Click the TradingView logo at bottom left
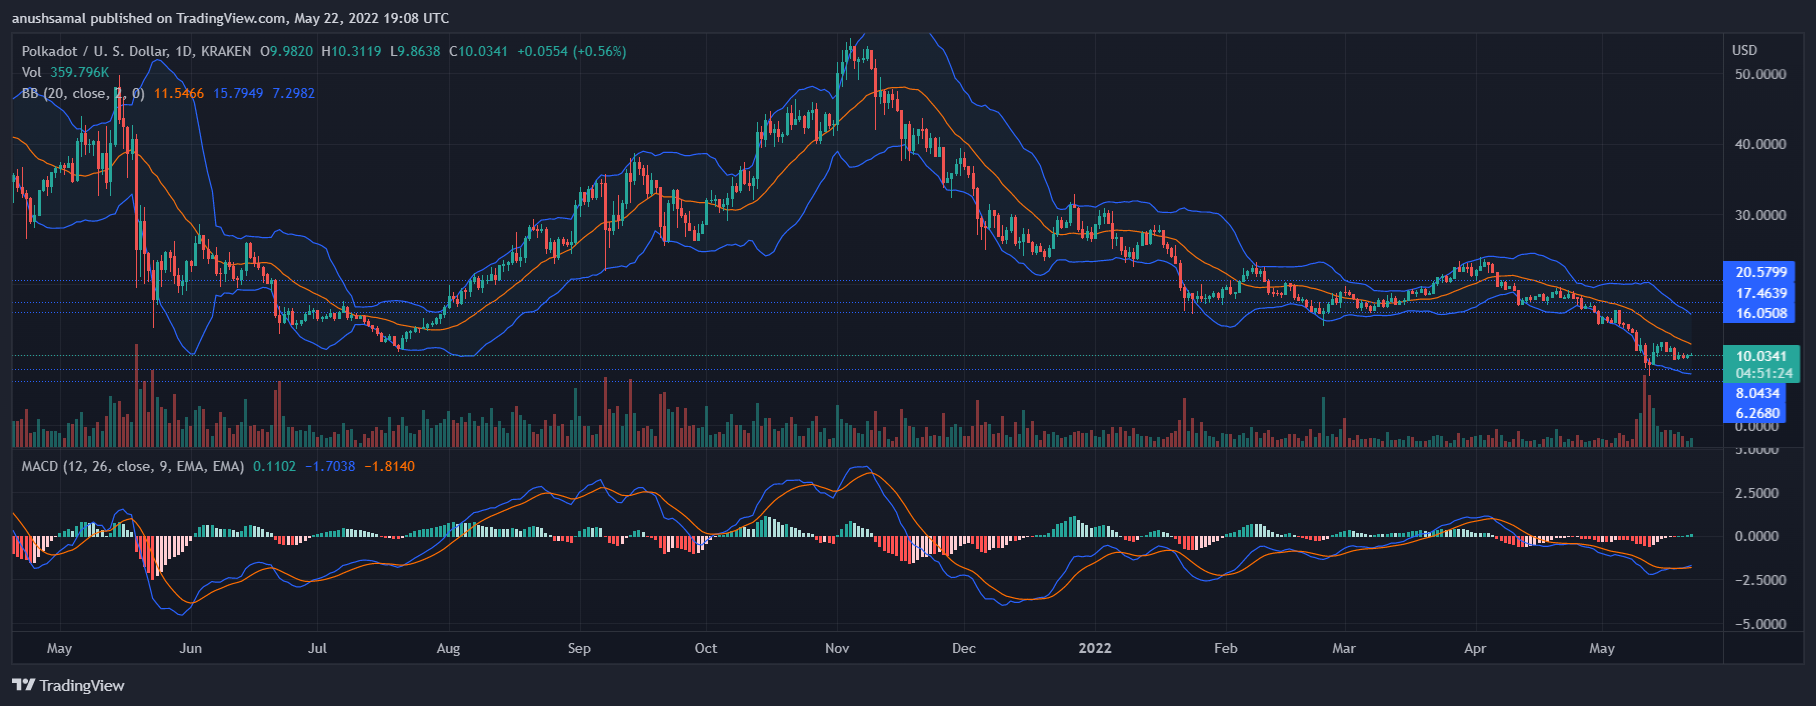Image resolution: width=1816 pixels, height=706 pixels. (x=68, y=685)
